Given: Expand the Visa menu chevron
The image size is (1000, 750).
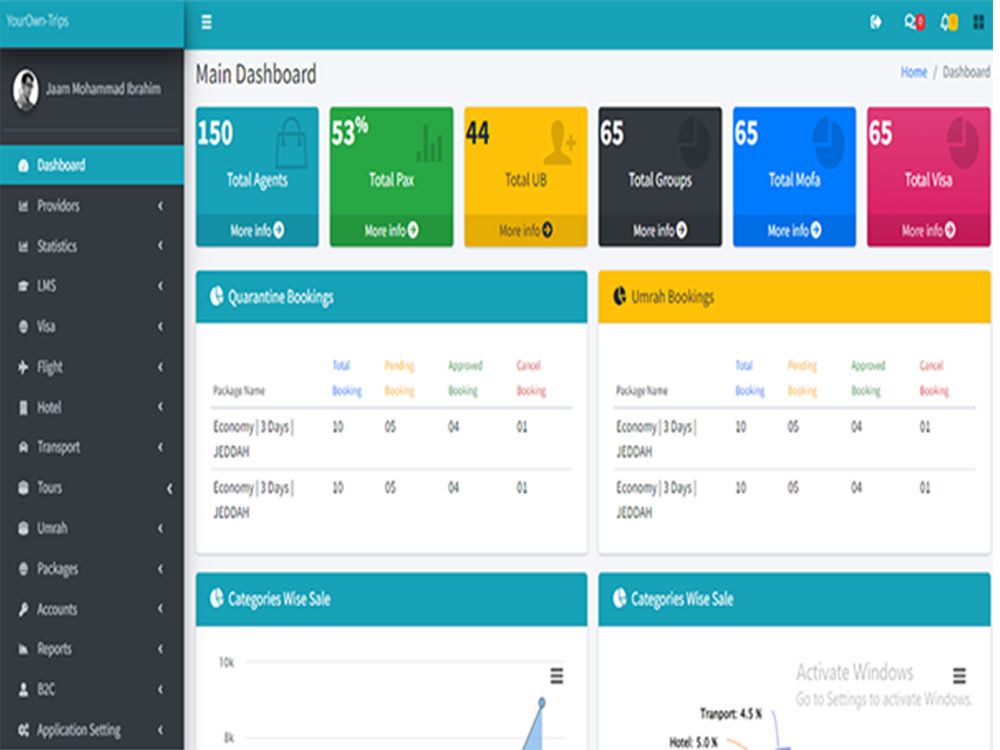Looking at the screenshot, I should [160, 327].
